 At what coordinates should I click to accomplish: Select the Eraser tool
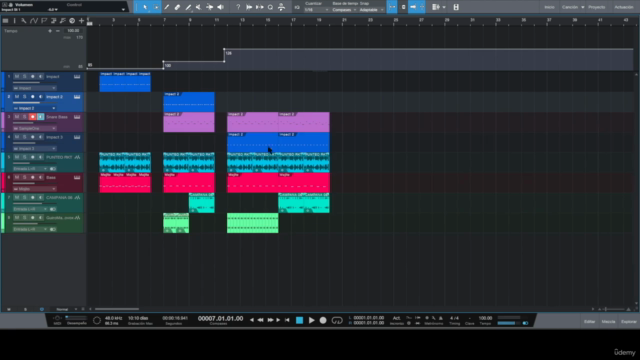[177, 7]
